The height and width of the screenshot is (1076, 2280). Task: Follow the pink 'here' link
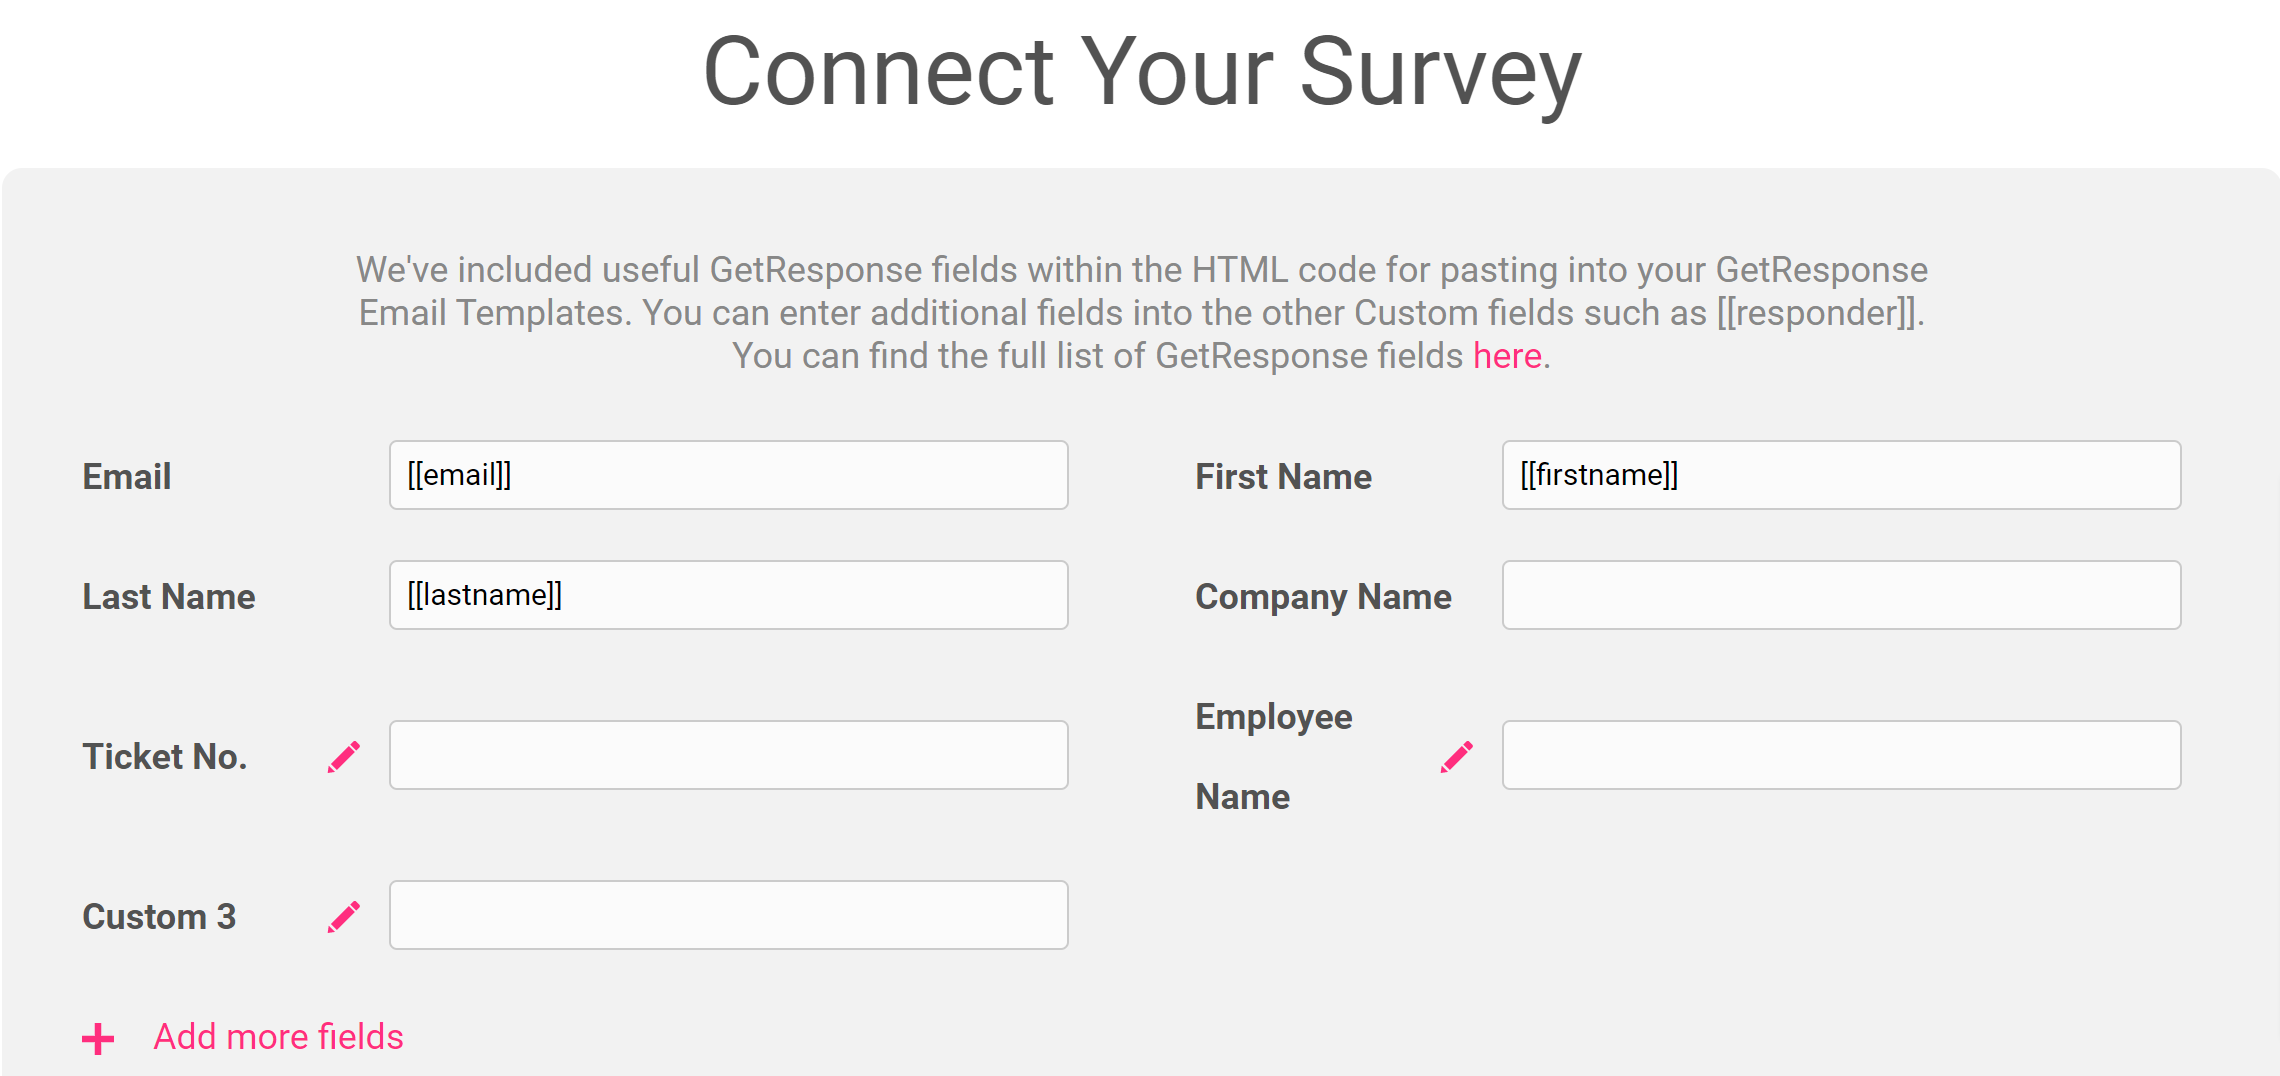pyautogui.click(x=1507, y=356)
